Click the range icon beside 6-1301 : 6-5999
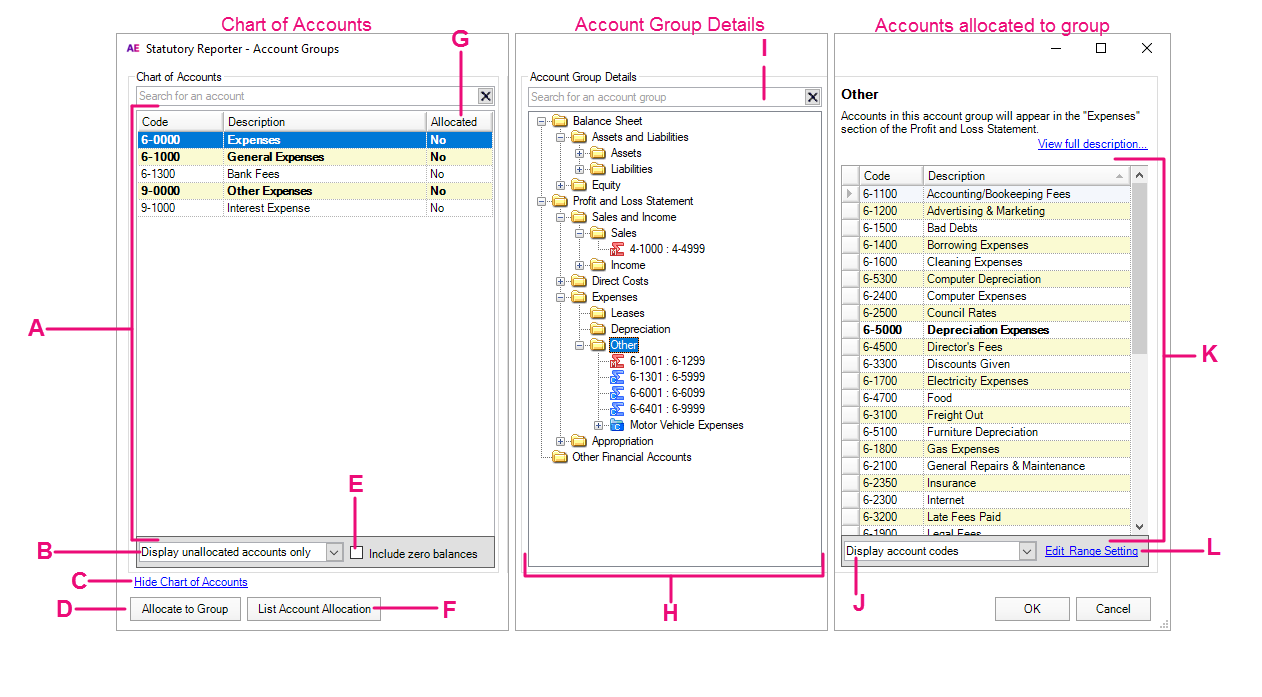 [x=617, y=377]
